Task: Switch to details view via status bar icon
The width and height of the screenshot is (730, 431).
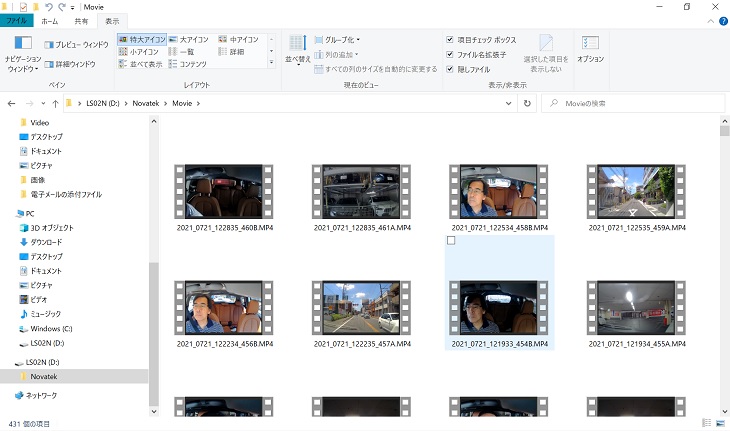Action: (707, 423)
